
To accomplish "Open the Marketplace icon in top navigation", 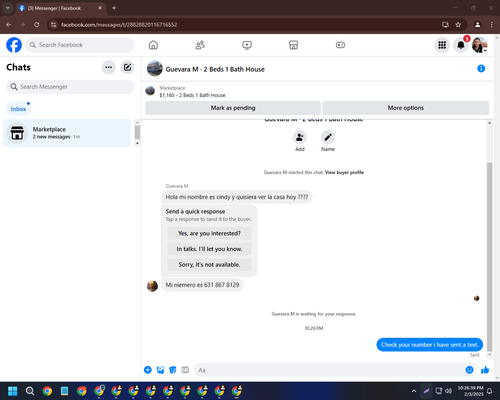I will (x=293, y=45).
